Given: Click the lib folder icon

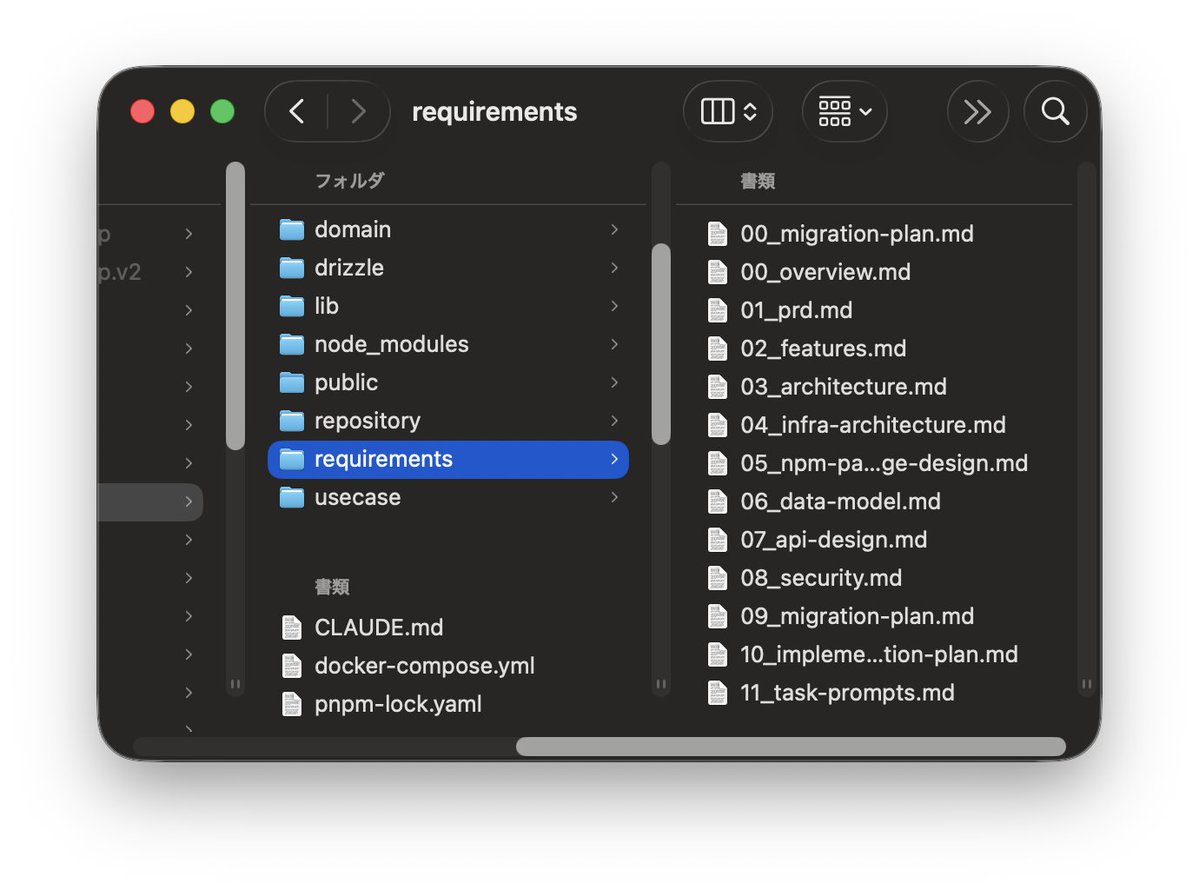Looking at the screenshot, I should tap(291, 306).
